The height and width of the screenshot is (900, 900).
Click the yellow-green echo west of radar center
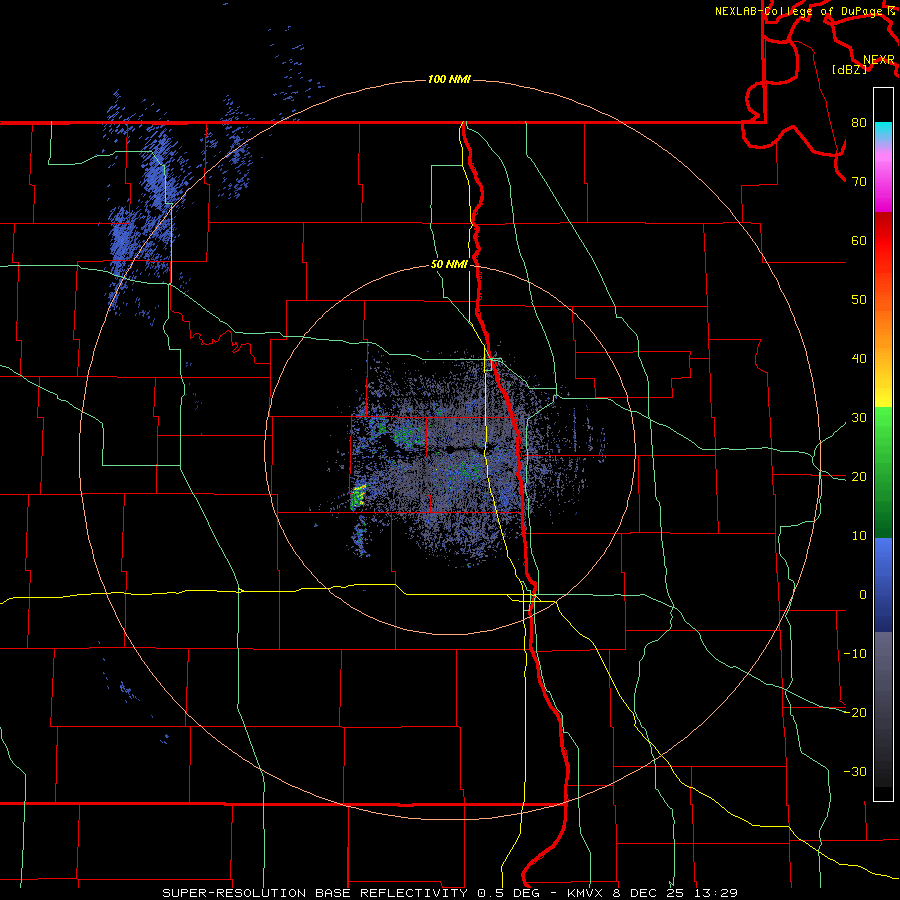tap(358, 496)
